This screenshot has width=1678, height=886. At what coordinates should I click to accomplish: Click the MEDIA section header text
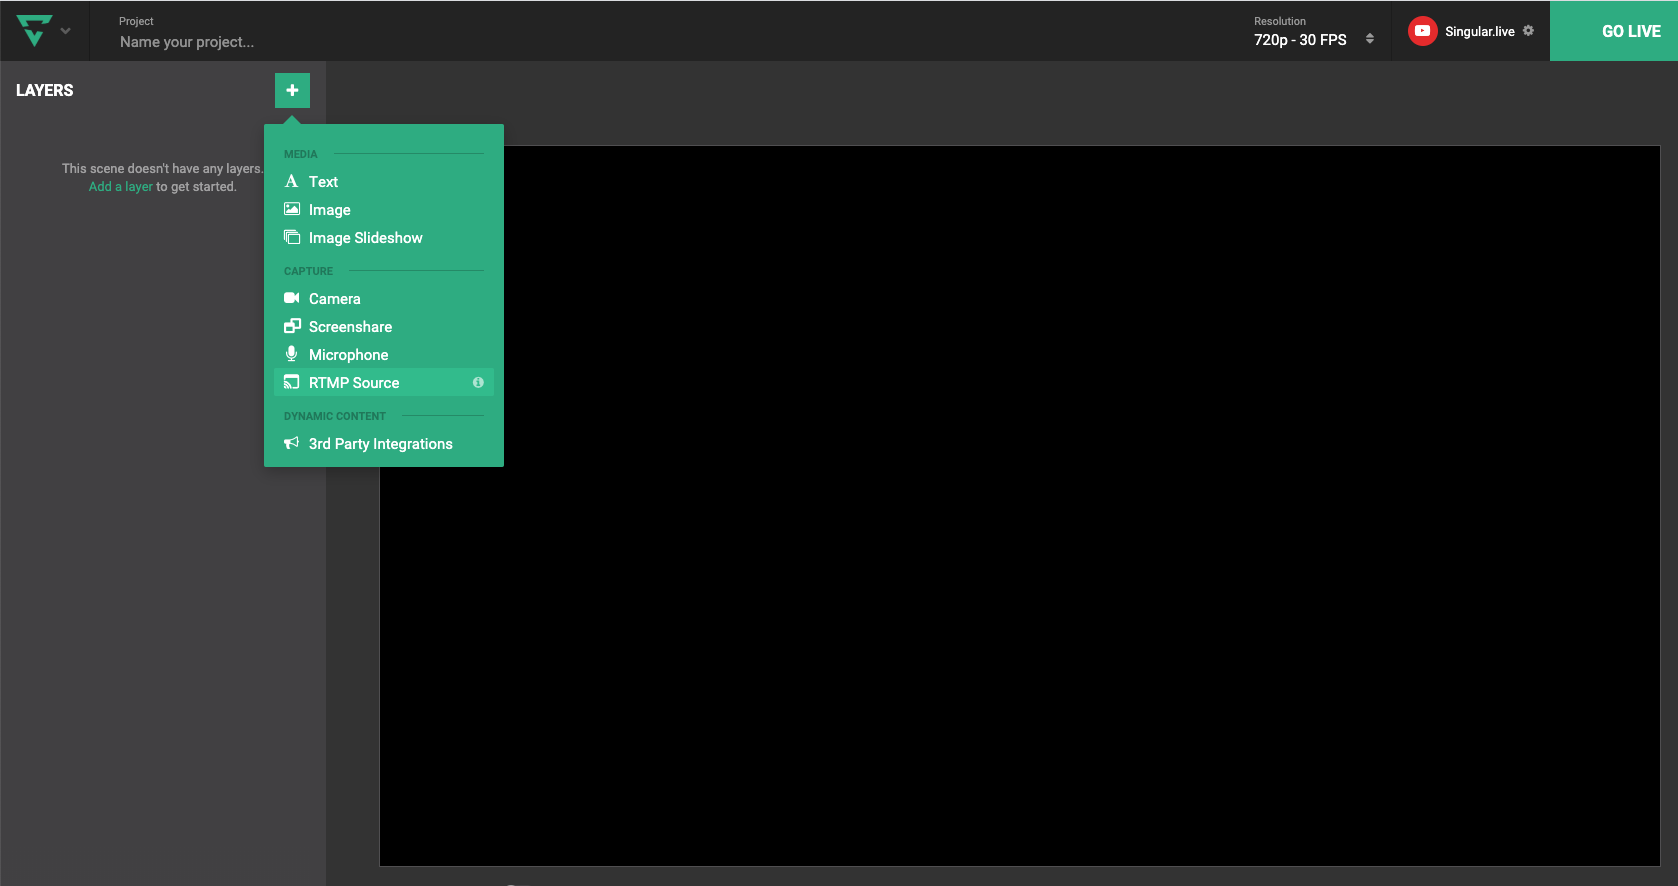(x=301, y=154)
